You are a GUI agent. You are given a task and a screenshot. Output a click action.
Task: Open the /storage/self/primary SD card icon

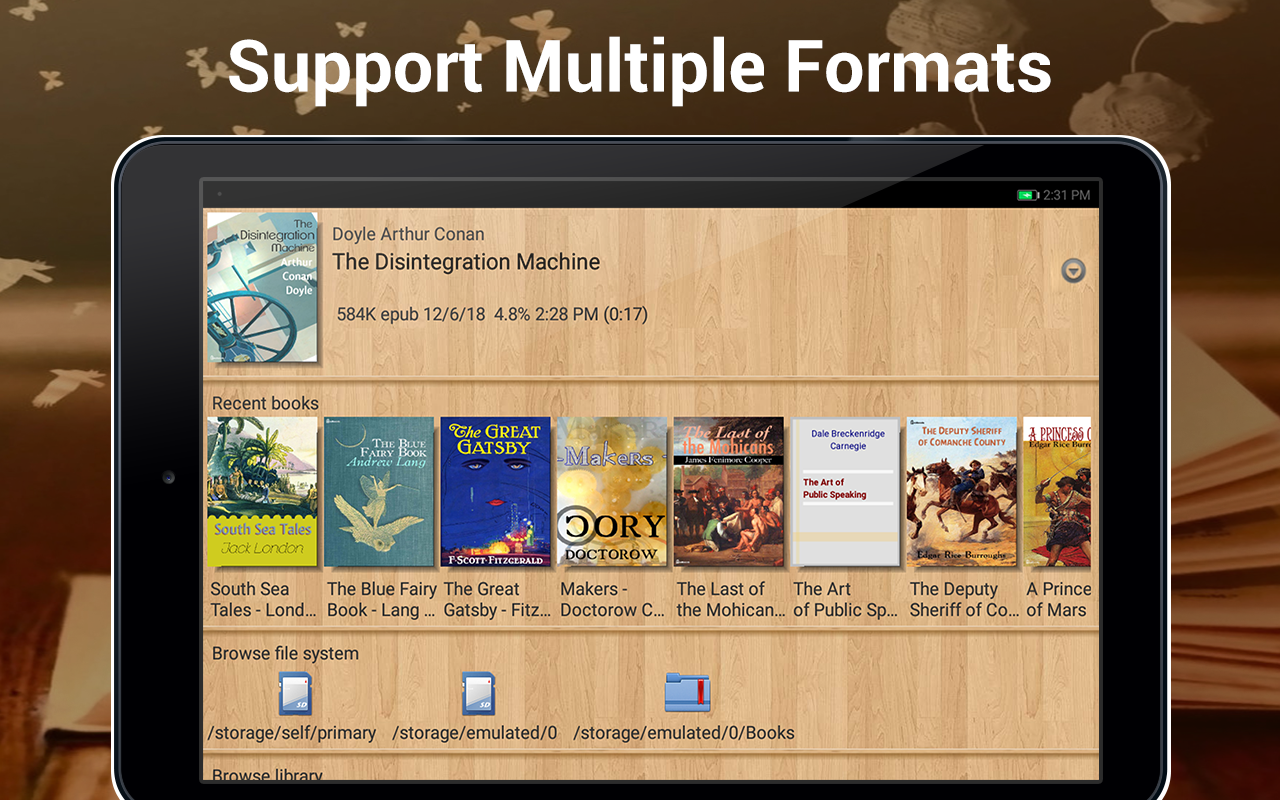[x=294, y=694]
